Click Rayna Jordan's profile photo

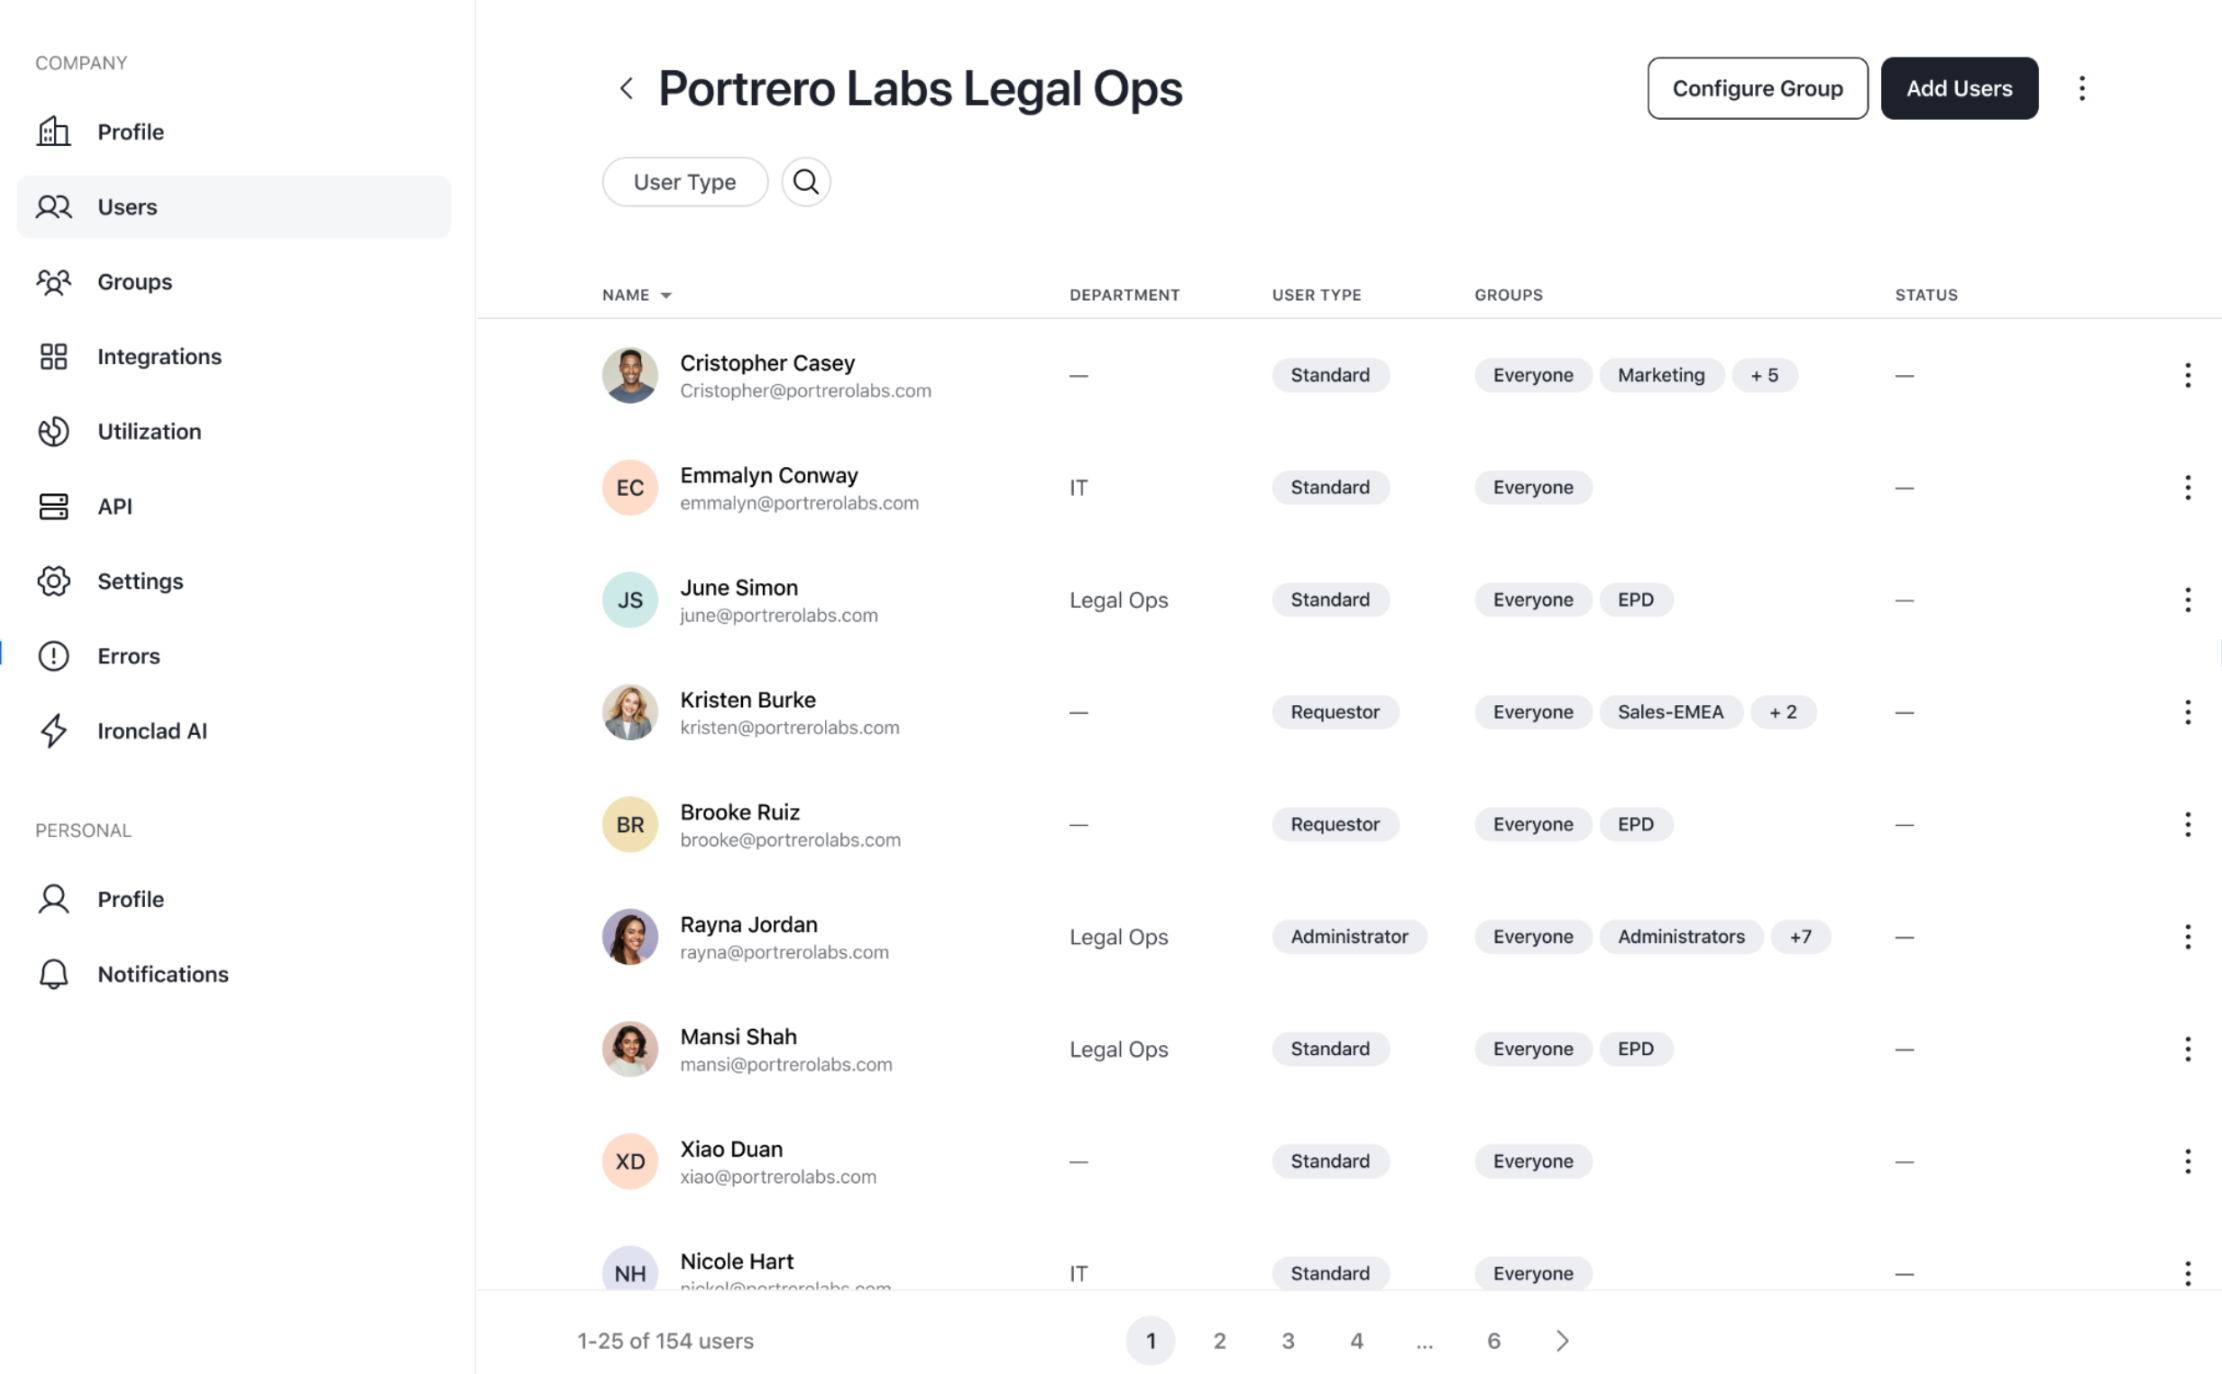point(630,937)
